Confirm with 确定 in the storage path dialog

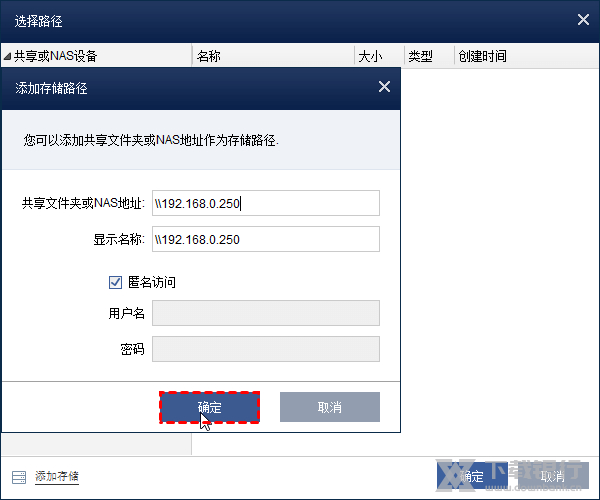[x=210, y=407]
